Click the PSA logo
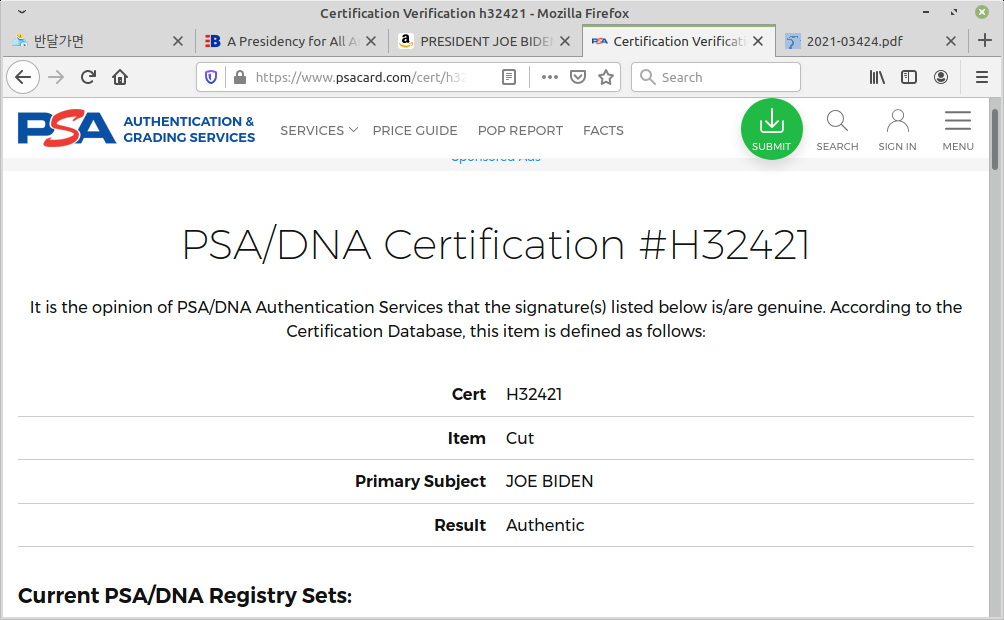 click(x=67, y=128)
